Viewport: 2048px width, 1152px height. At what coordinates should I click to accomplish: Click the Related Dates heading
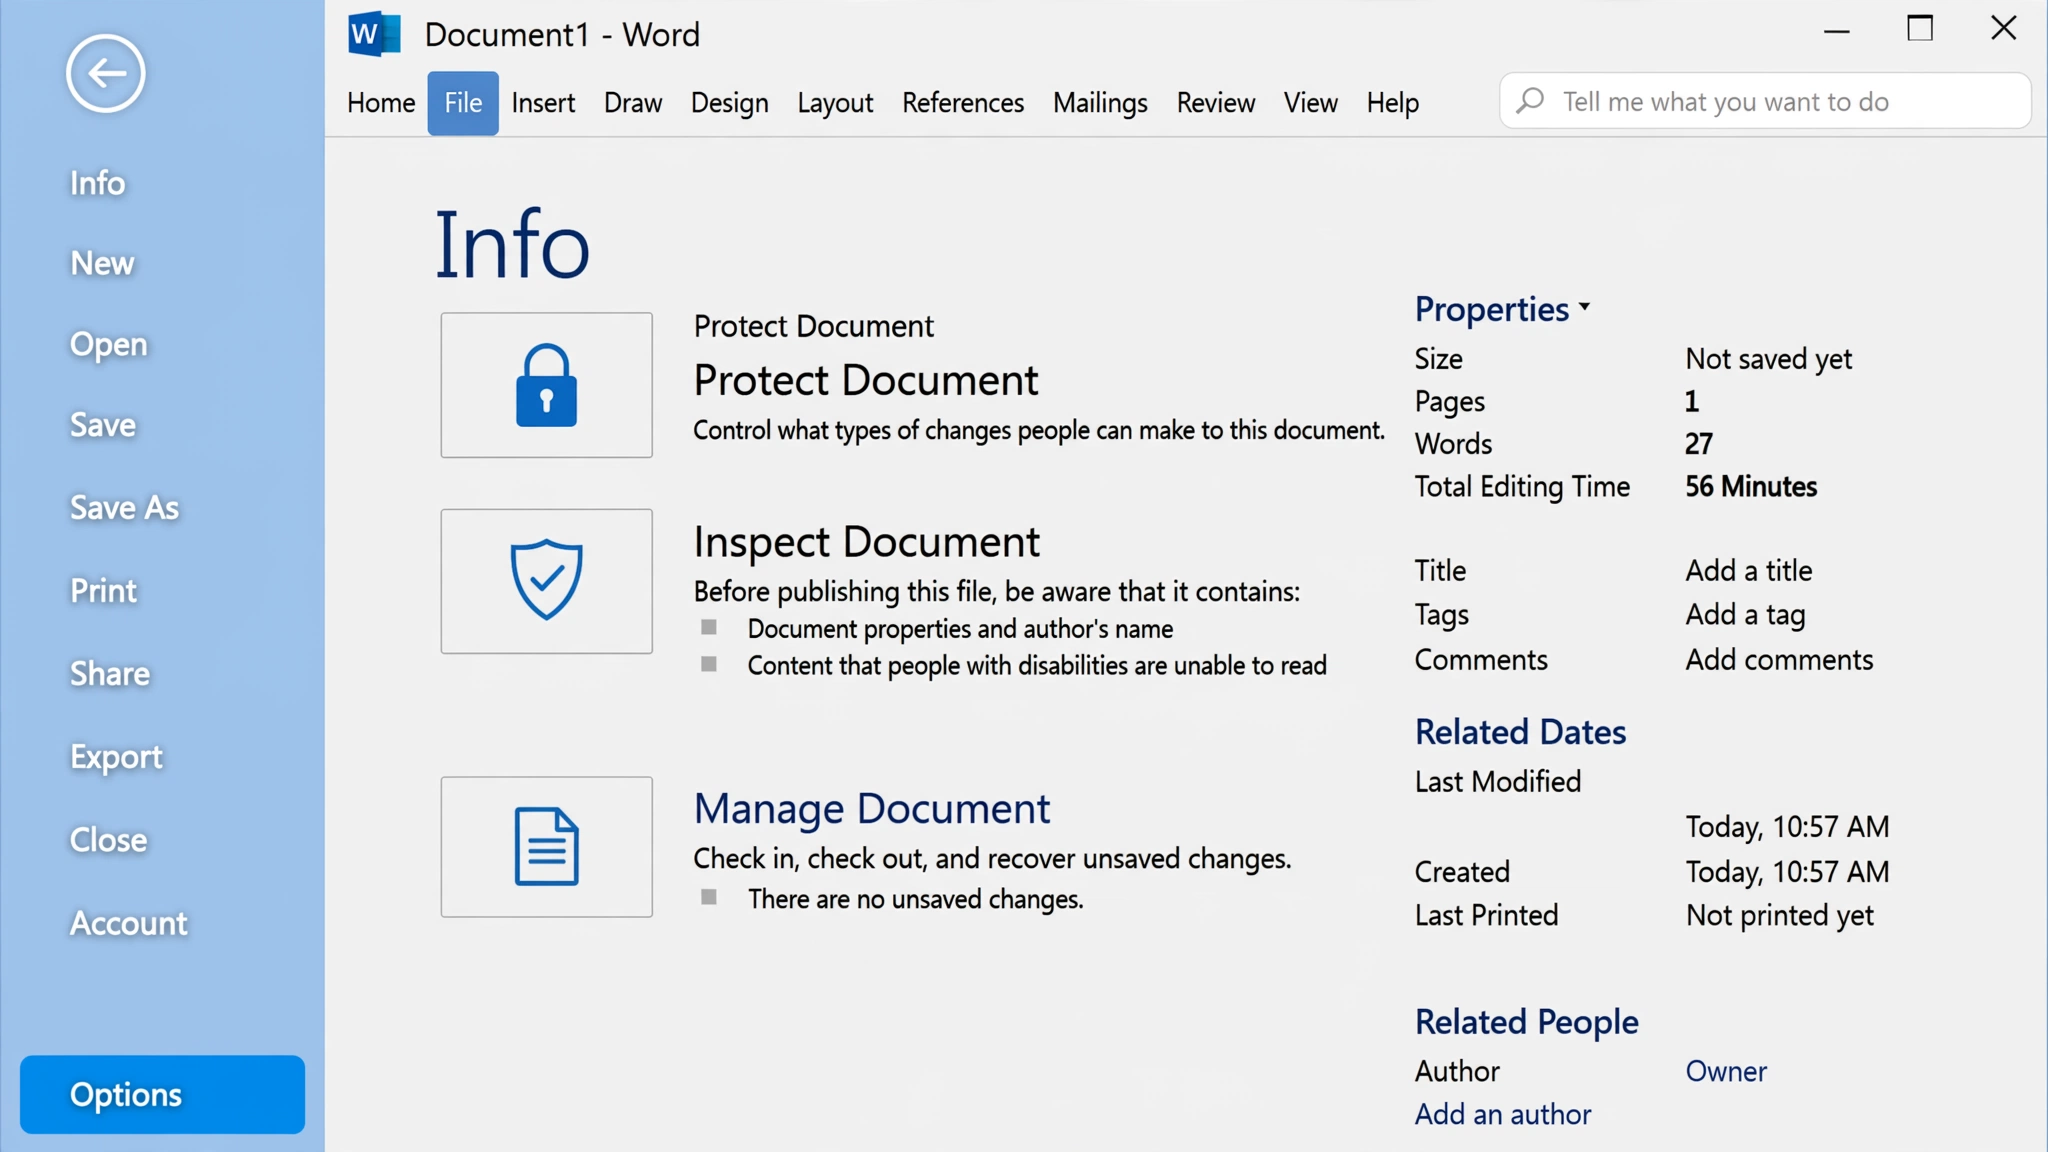[x=1520, y=733]
